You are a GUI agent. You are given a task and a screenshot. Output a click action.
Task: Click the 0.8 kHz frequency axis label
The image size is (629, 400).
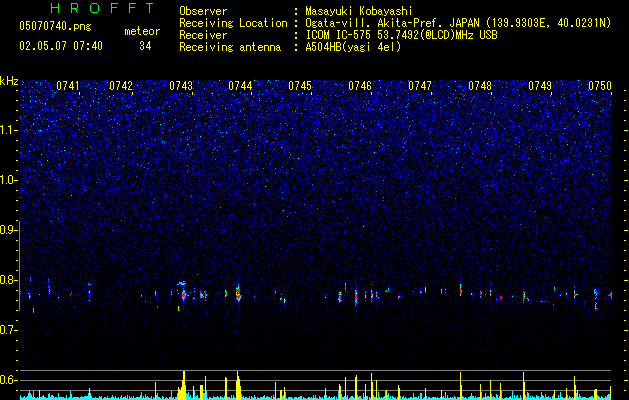click(9, 280)
